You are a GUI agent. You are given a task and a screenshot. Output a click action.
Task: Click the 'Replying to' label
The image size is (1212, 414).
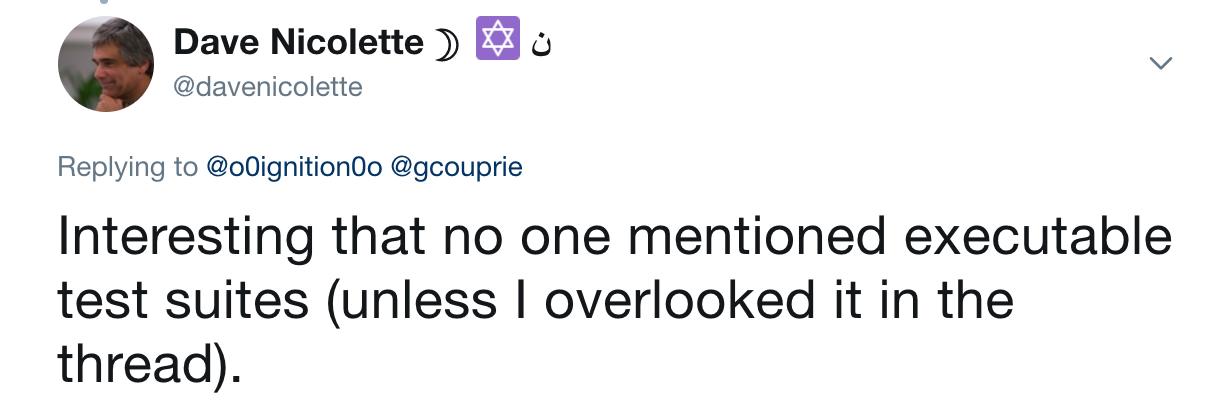click(x=128, y=167)
